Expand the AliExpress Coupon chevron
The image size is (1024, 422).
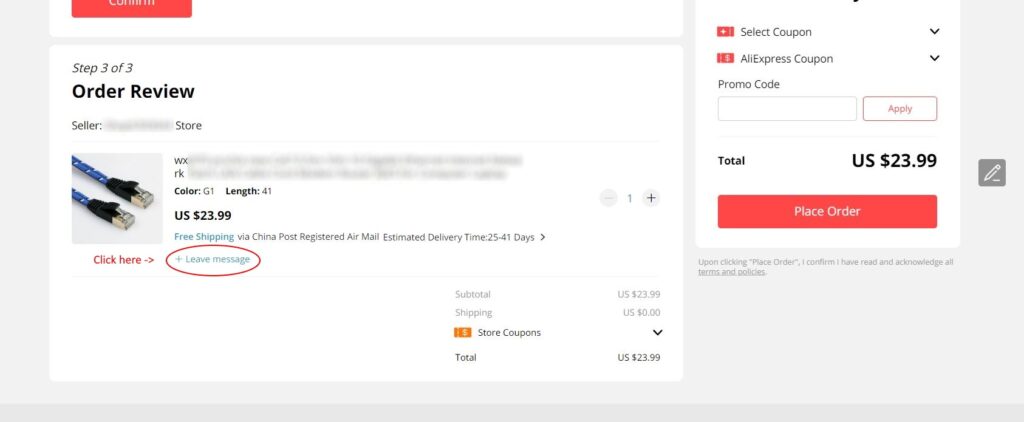(x=935, y=58)
